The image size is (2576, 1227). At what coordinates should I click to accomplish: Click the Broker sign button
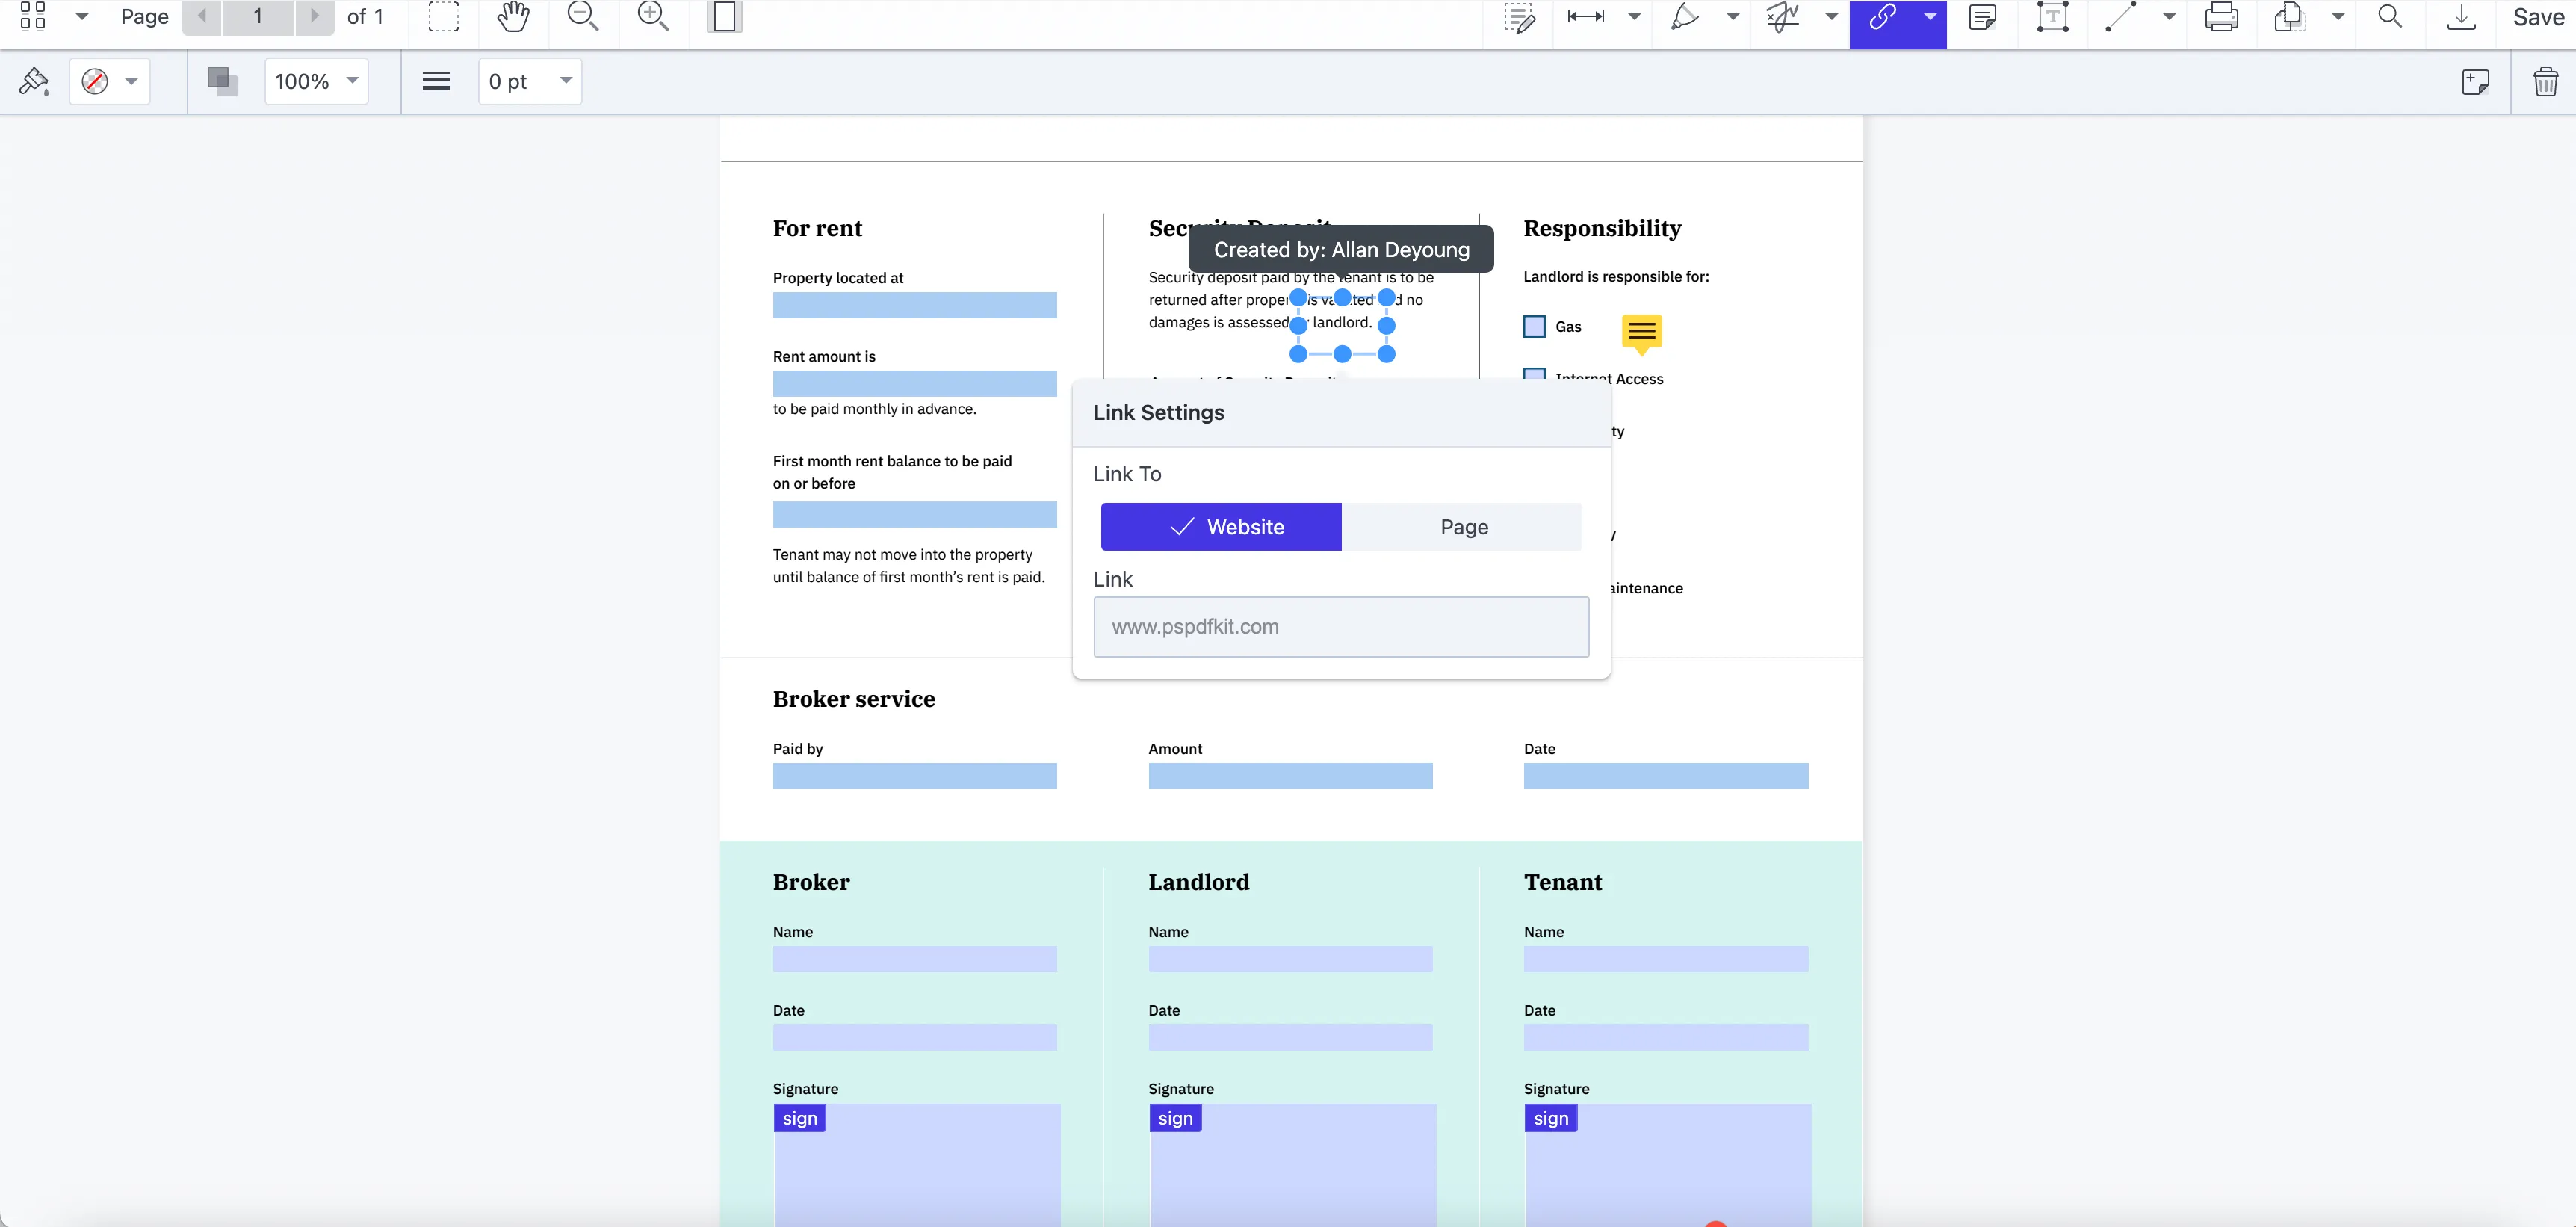coord(800,1118)
